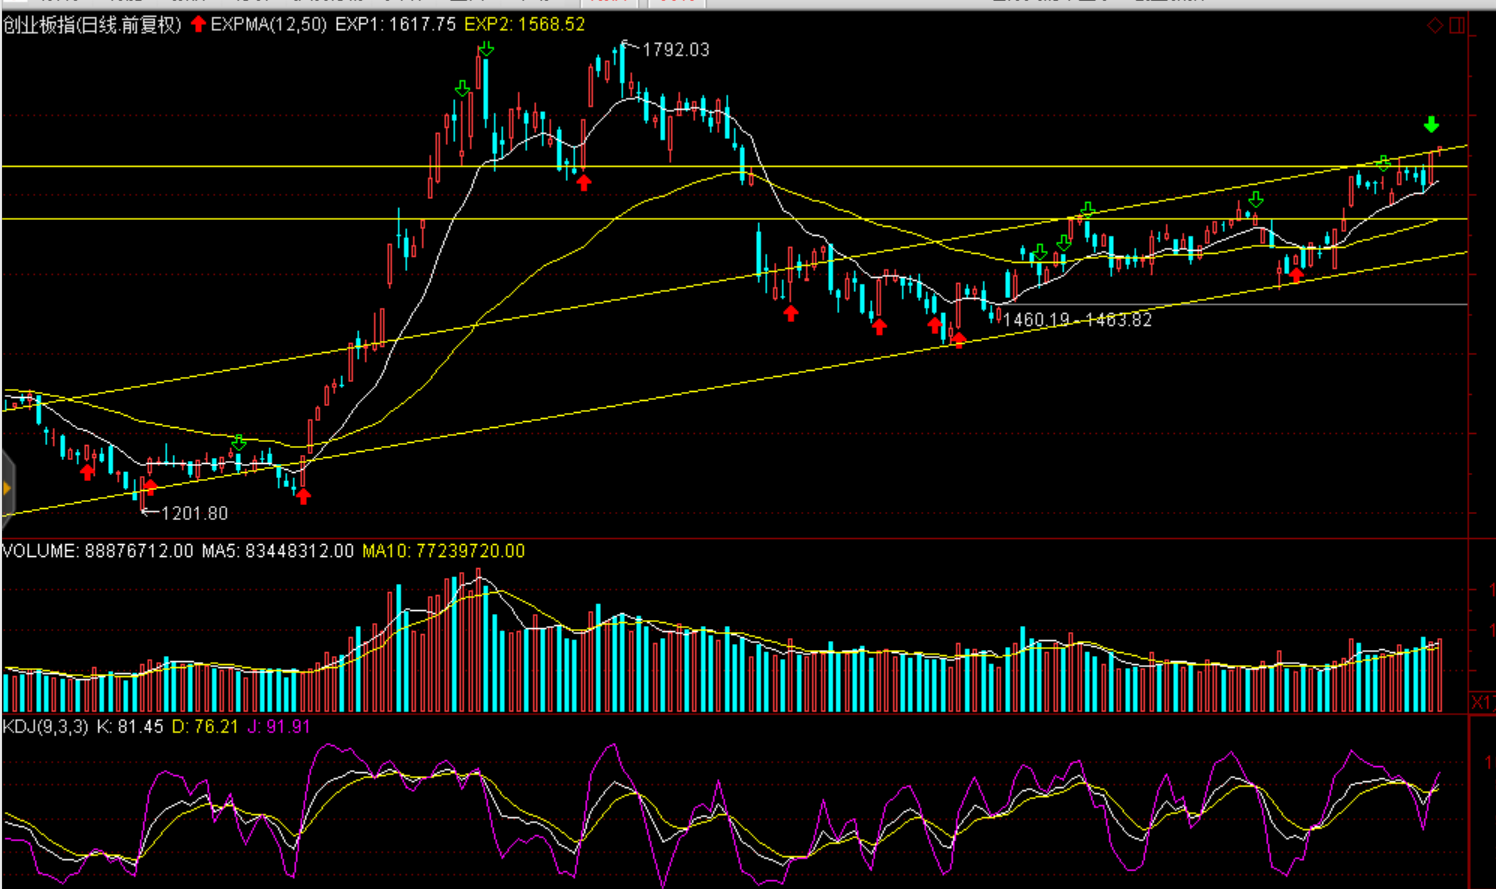Click the EXP2: 1568.52 yellow value
The height and width of the screenshot is (889, 1496).
[524, 24]
